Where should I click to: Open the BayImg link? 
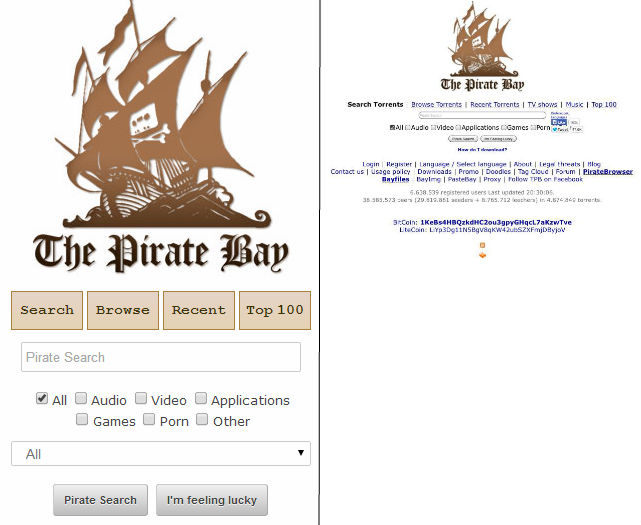coord(428,179)
